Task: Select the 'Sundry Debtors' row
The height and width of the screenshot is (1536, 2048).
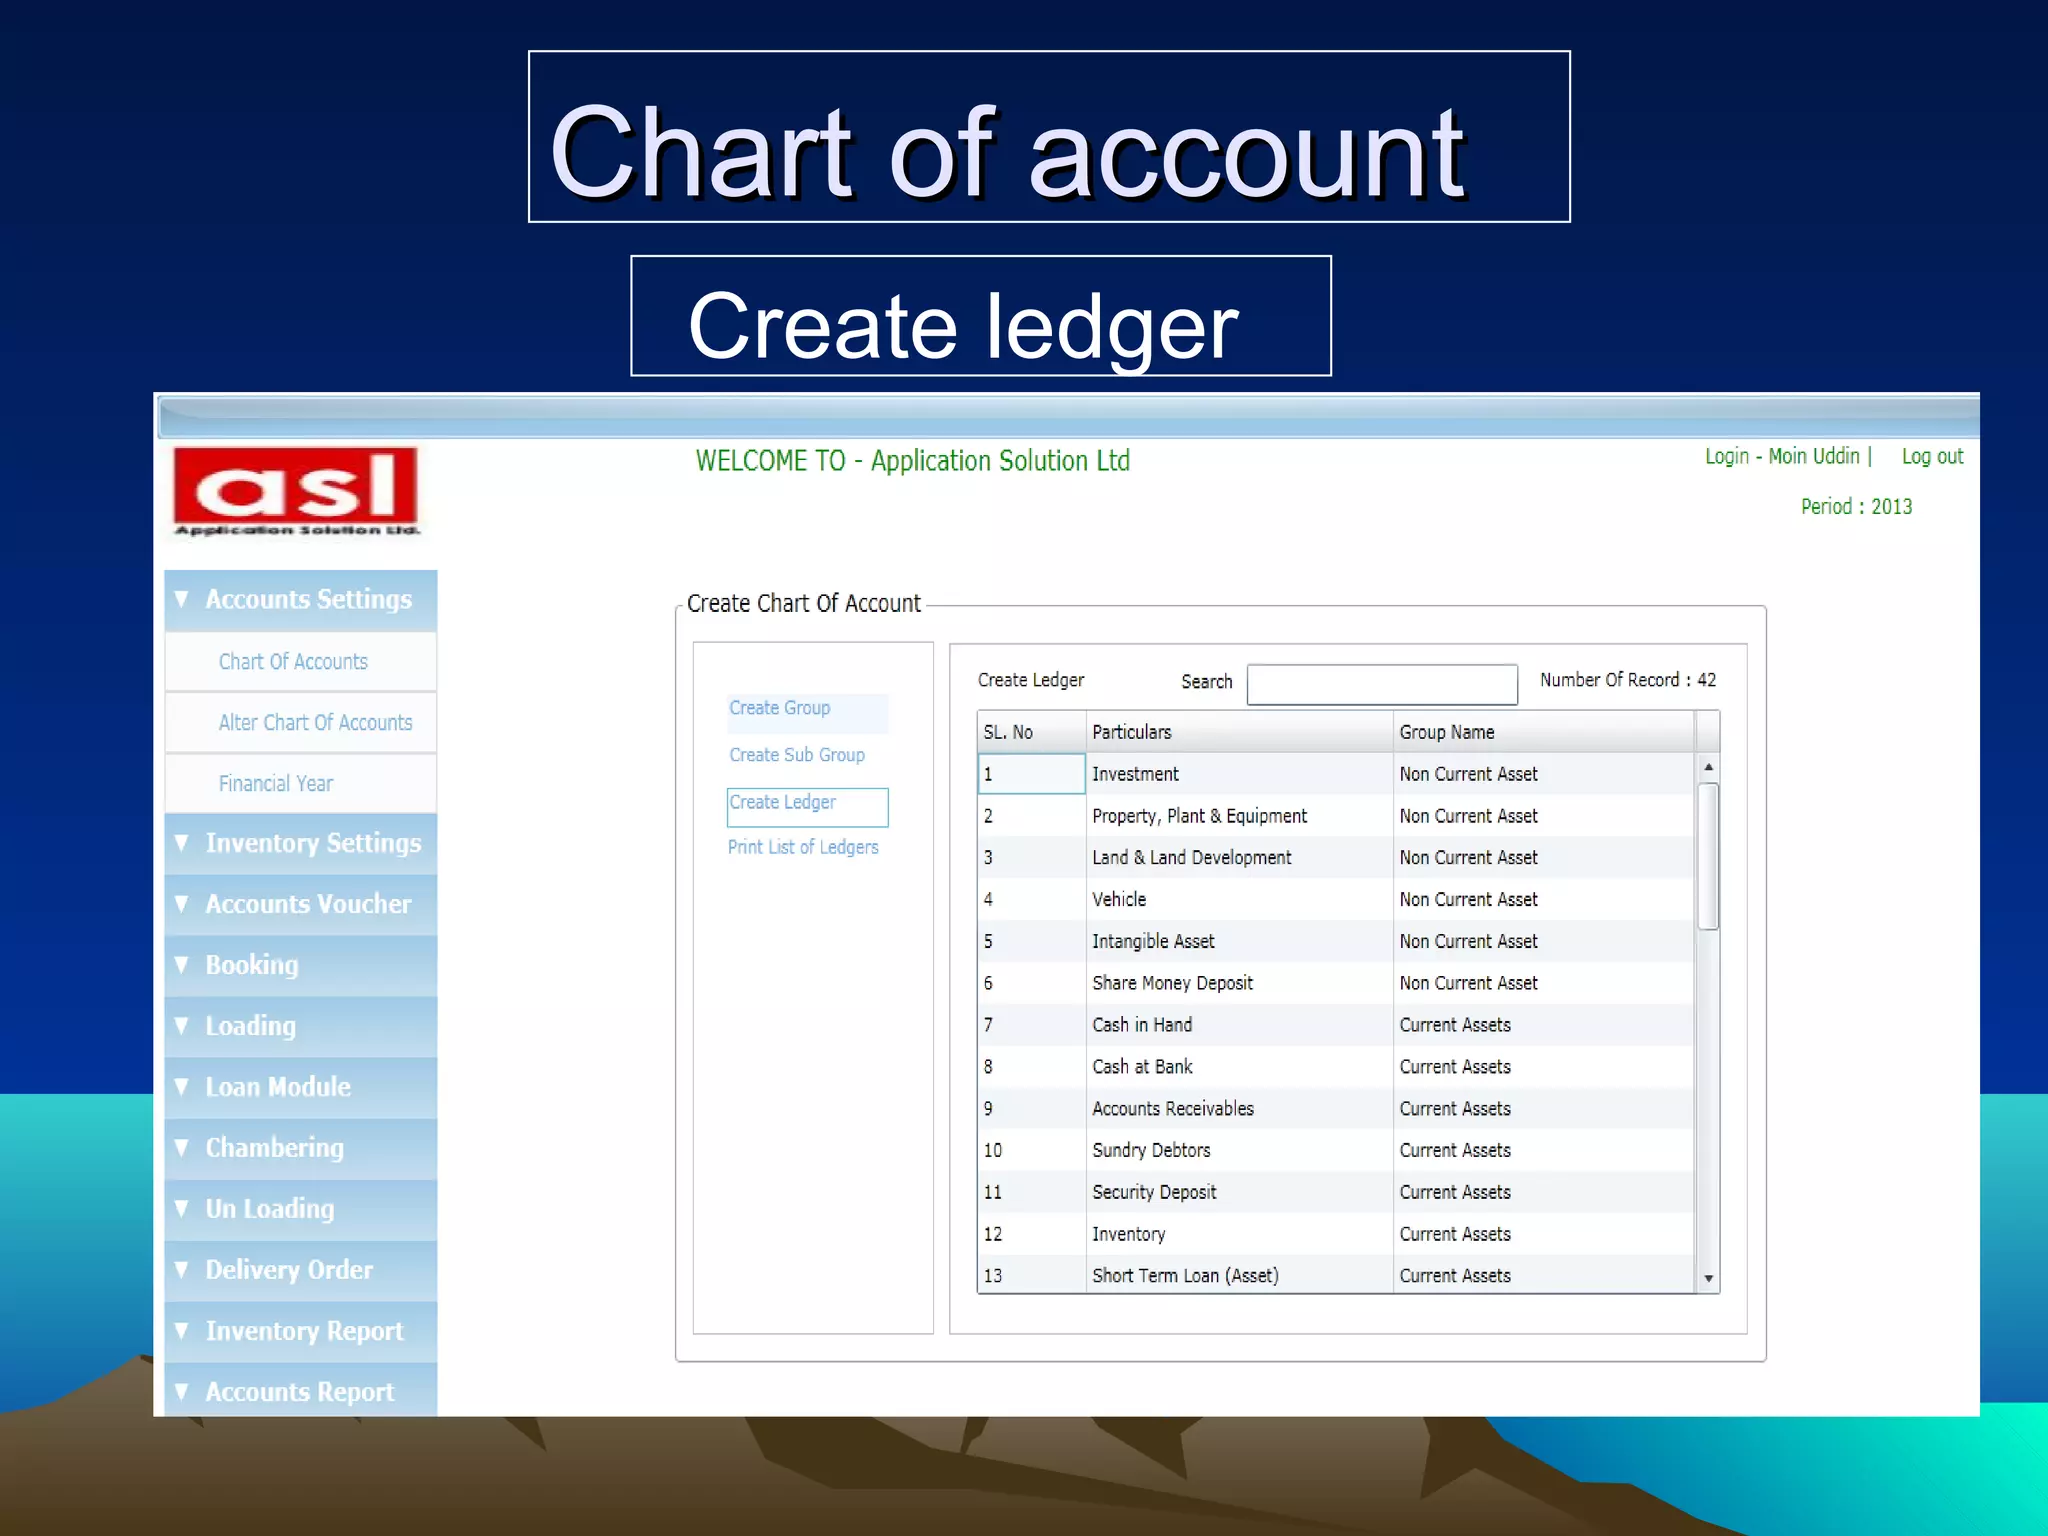Action: coord(1336,1150)
